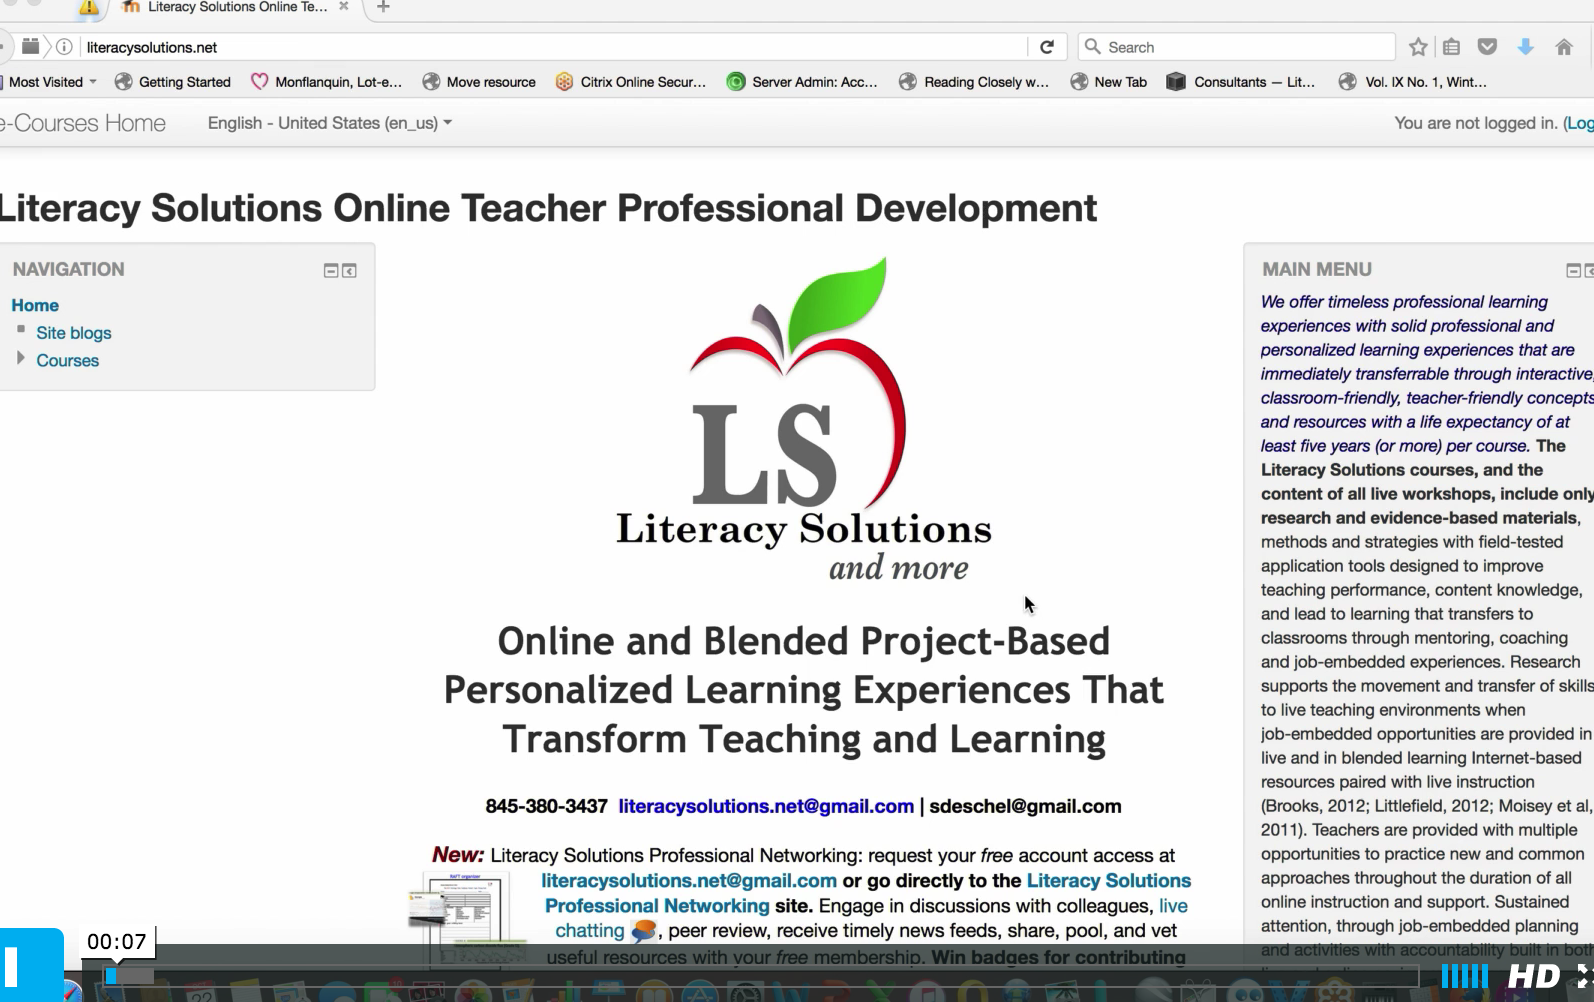Go to Home in Navigation
The width and height of the screenshot is (1594, 1002).
pyautogui.click(x=35, y=305)
